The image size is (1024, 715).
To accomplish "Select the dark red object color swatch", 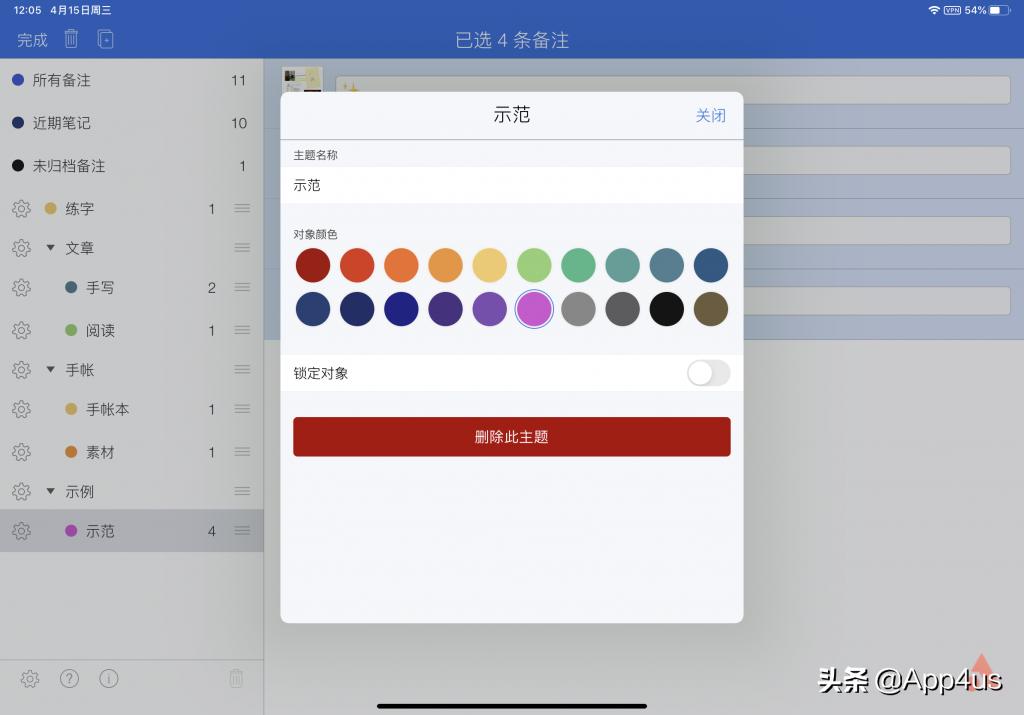I will point(313,265).
